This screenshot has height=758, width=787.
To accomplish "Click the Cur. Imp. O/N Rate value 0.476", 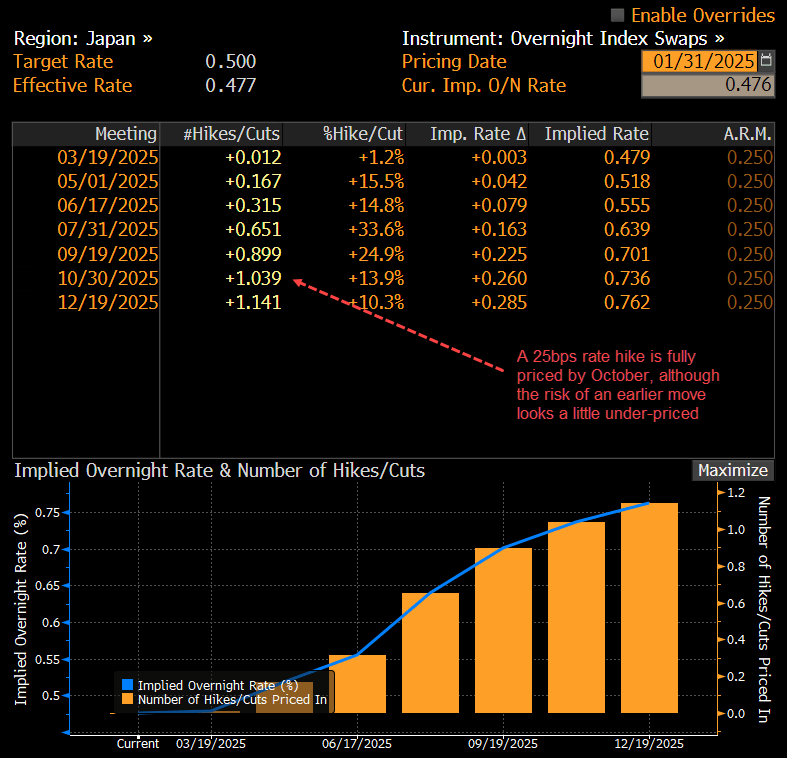I will pyautogui.click(x=708, y=85).
